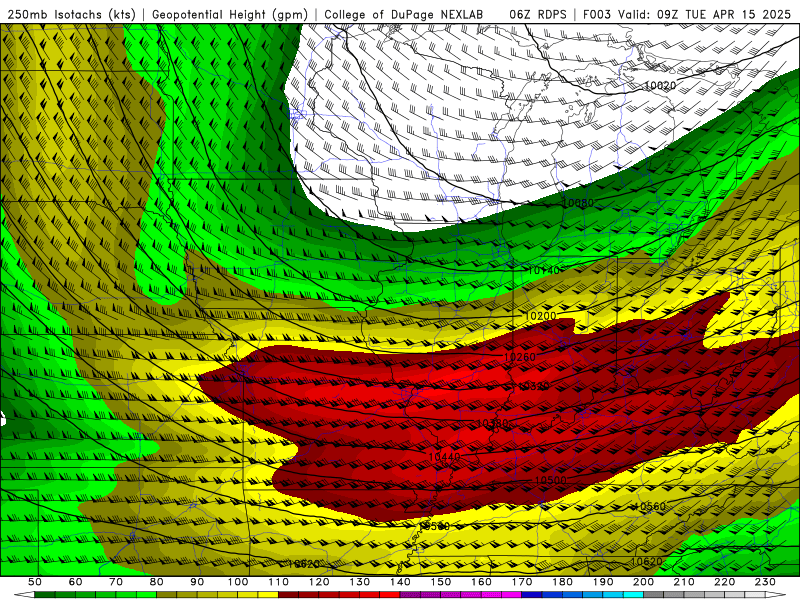The width and height of the screenshot is (800, 600).
Task: Select the 10140 height contour label
Action: (x=543, y=270)
